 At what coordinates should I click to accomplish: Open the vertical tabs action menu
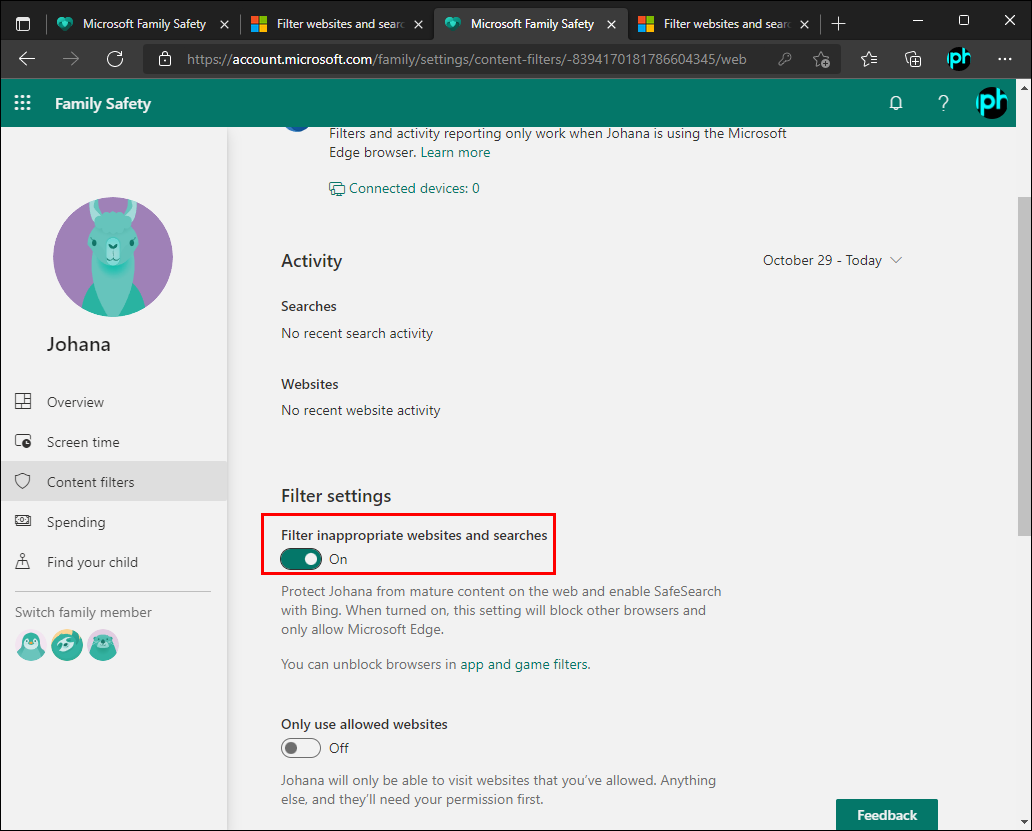(x=23, y=24)
